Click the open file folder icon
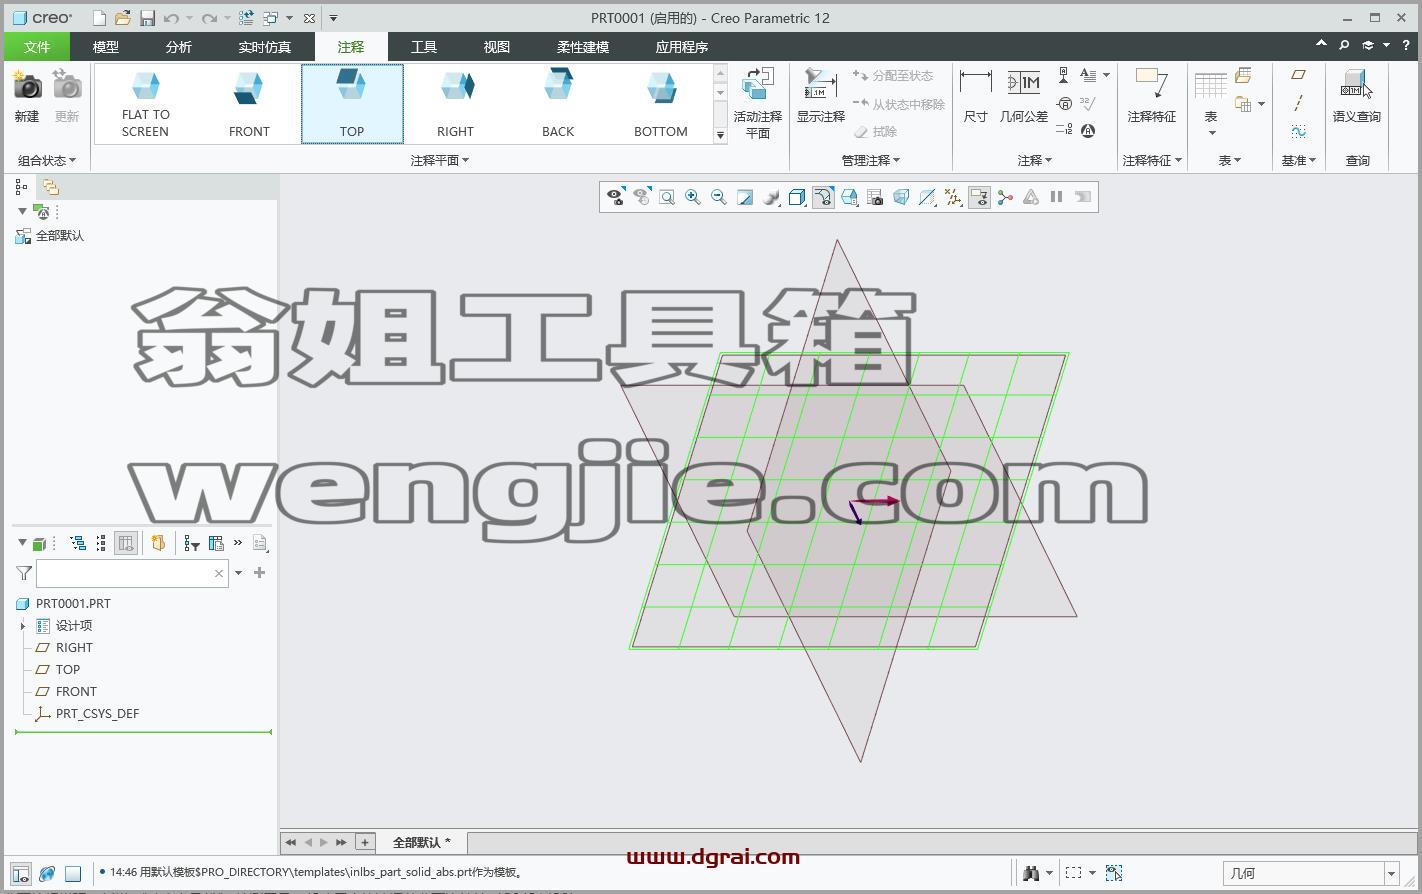This screenshot has width=1422, height=894. [x=122, y=18]
